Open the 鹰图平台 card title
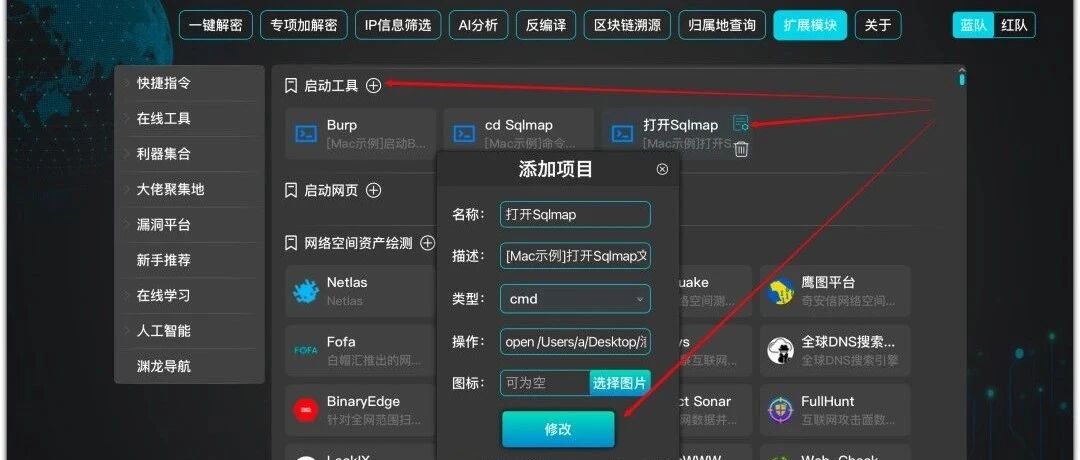 (x=828, y=282)
